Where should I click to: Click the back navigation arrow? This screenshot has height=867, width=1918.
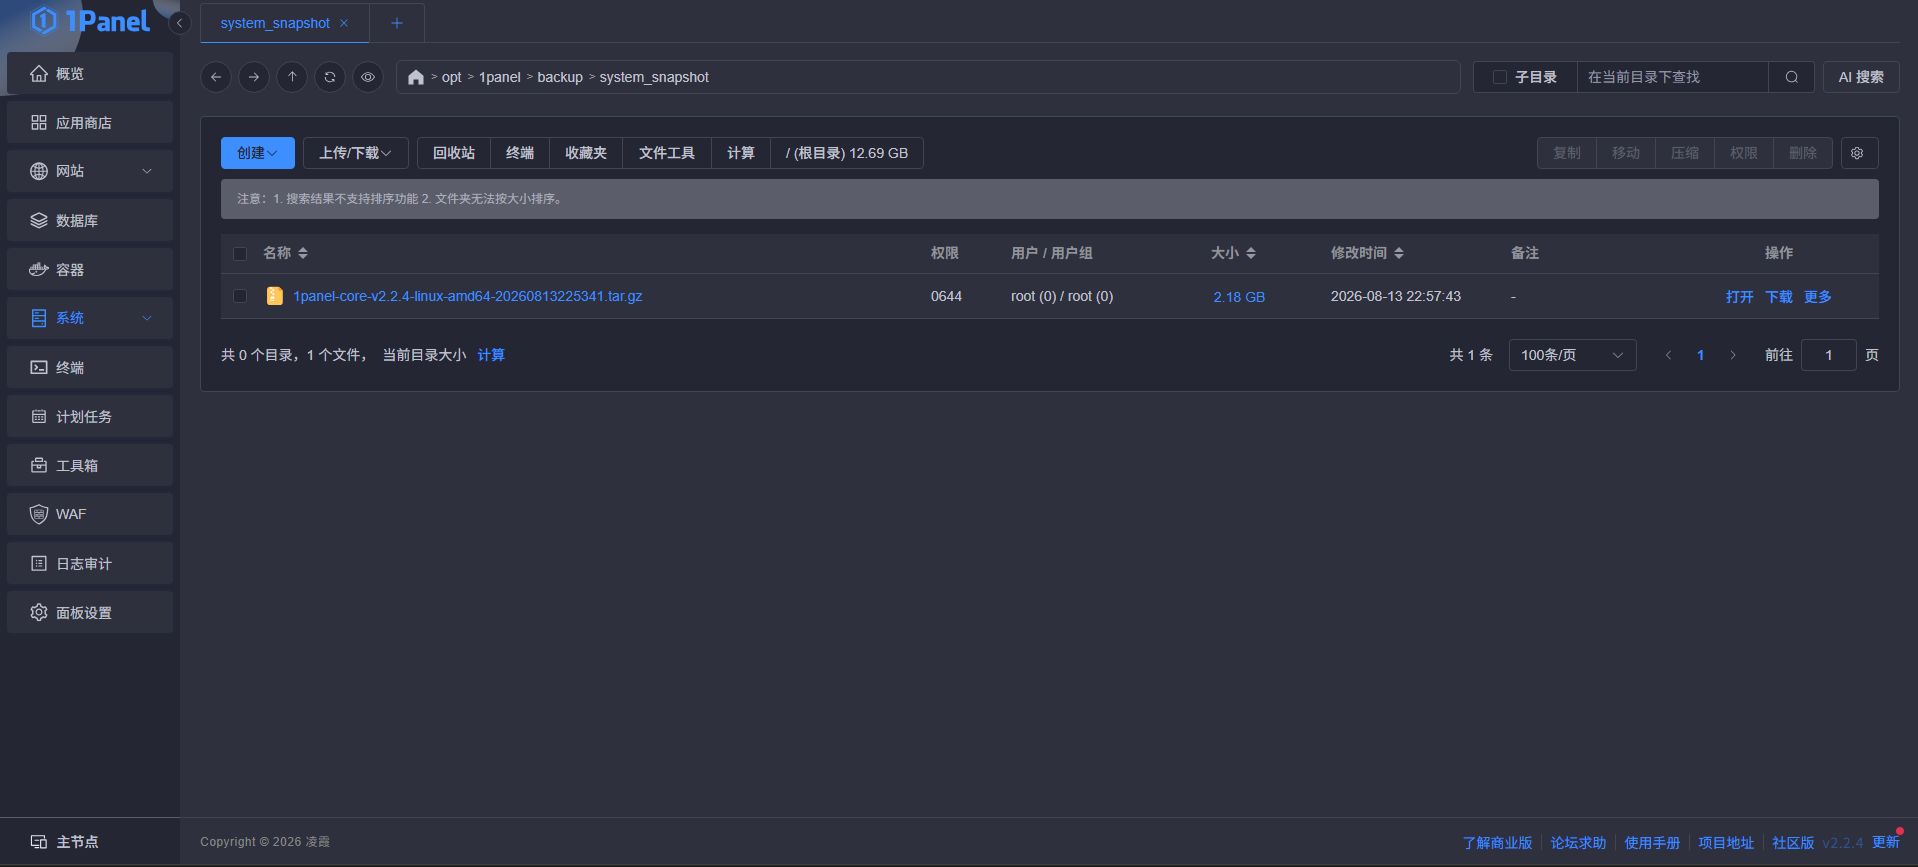[216, 77]
